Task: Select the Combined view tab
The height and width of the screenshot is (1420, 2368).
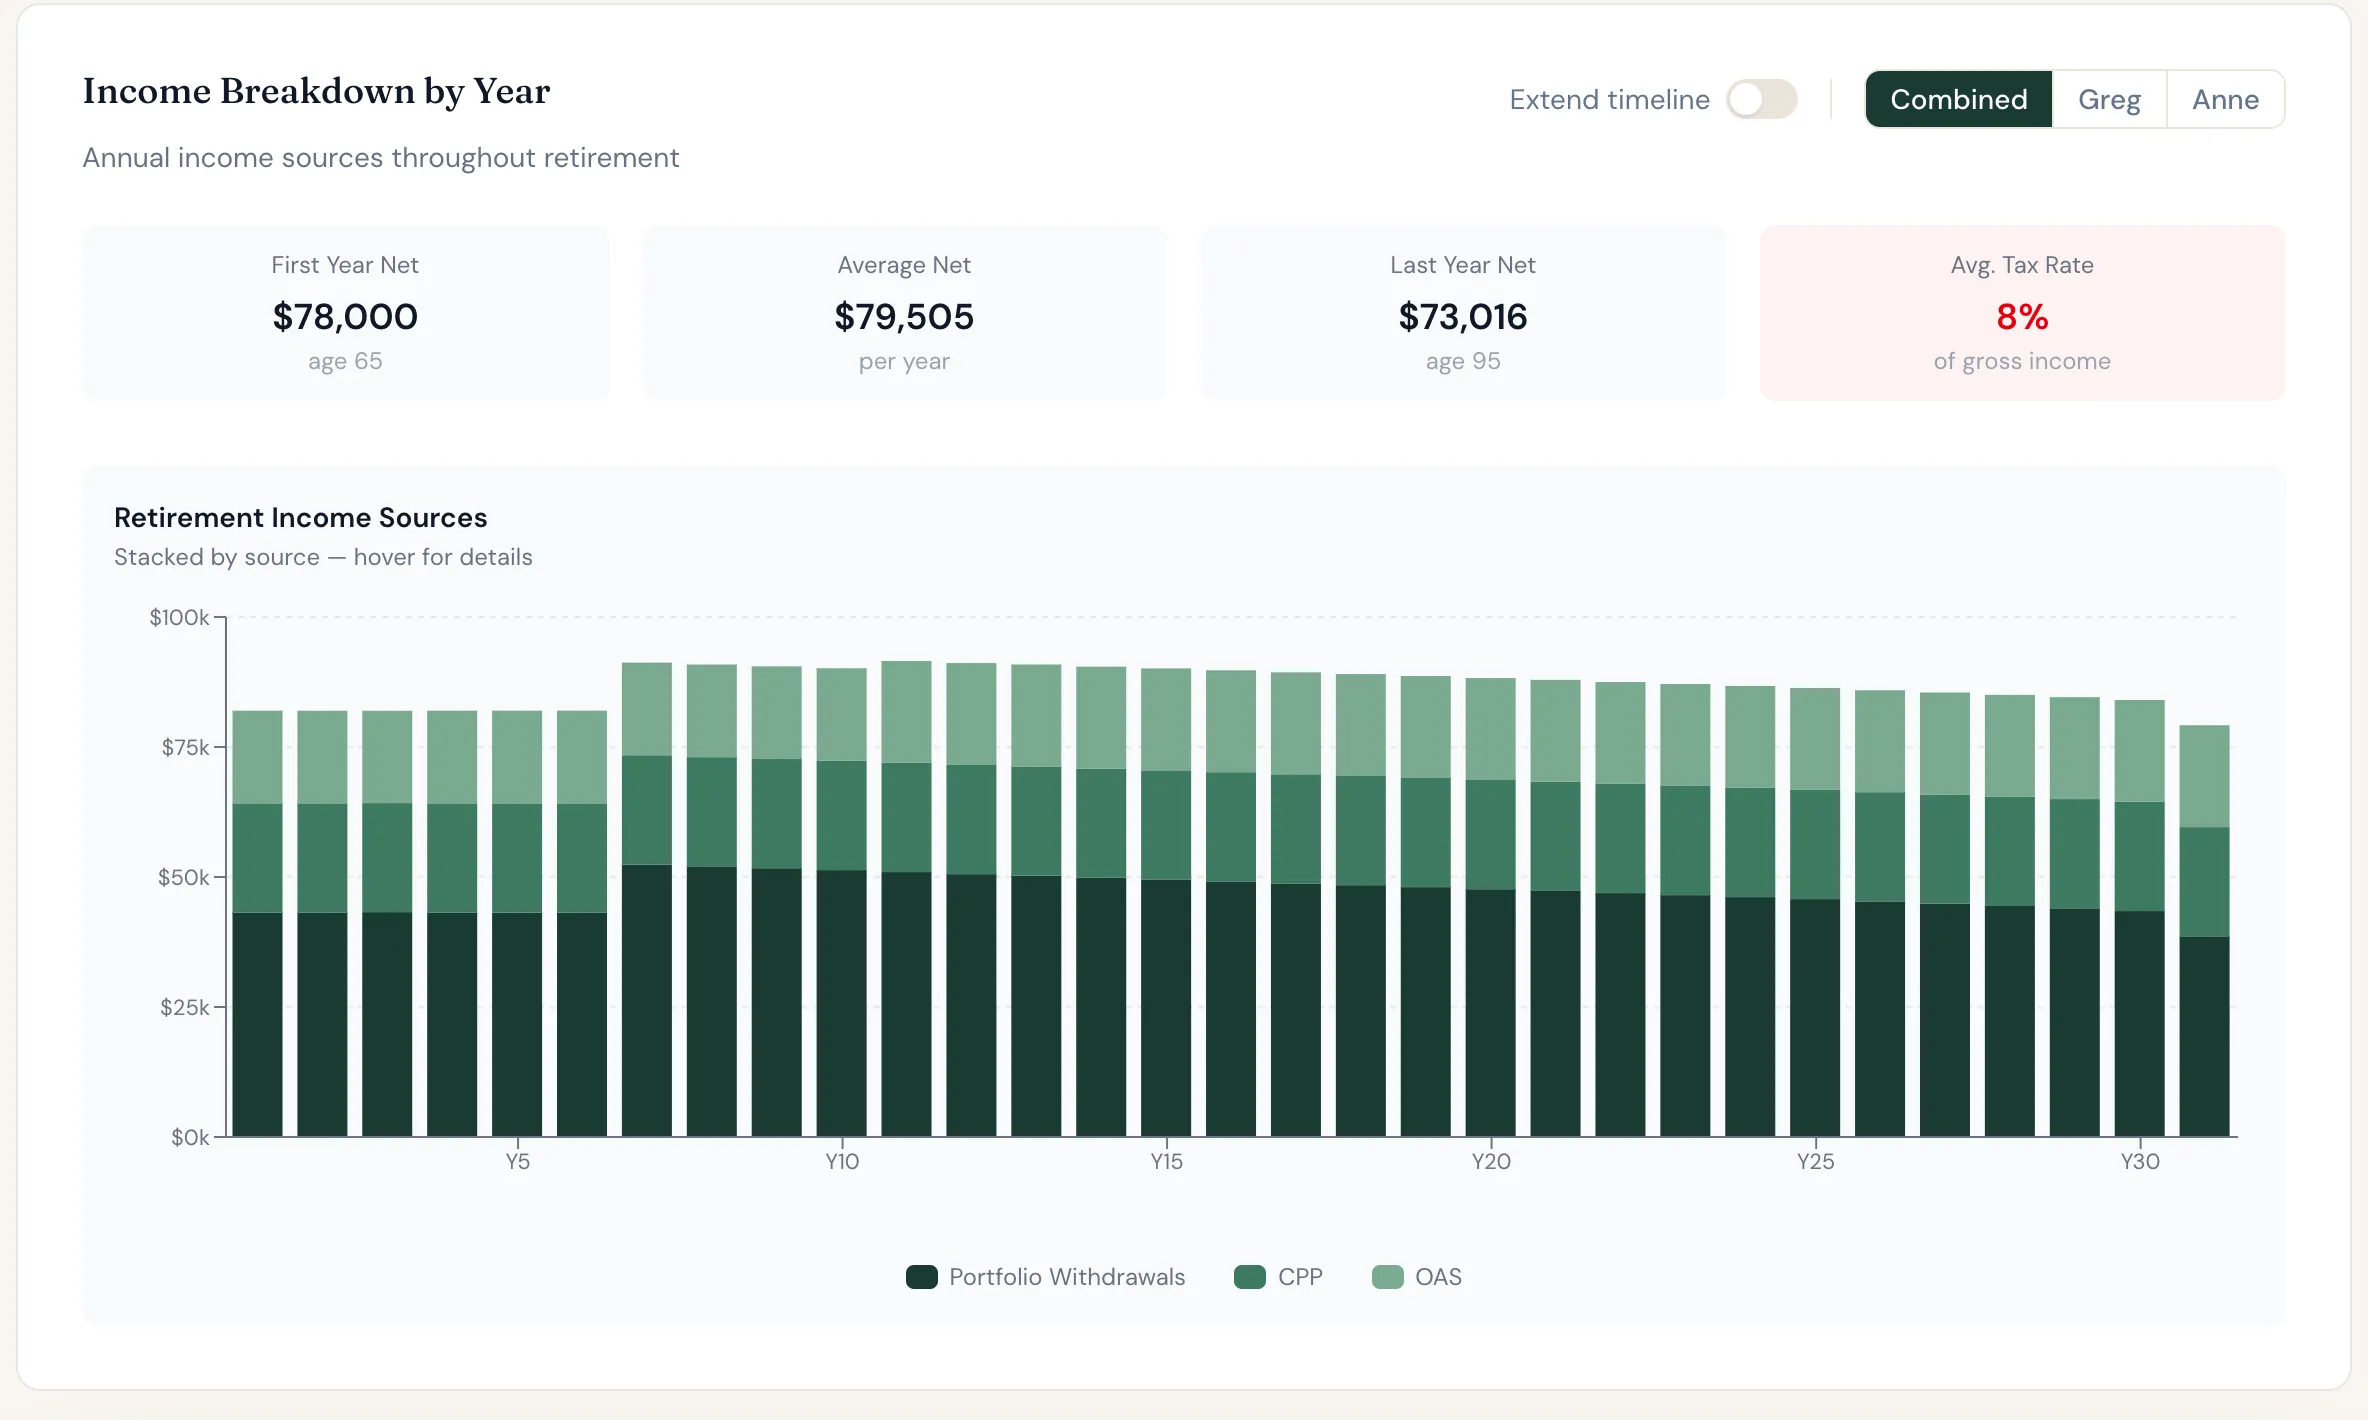Action: 1959,99
